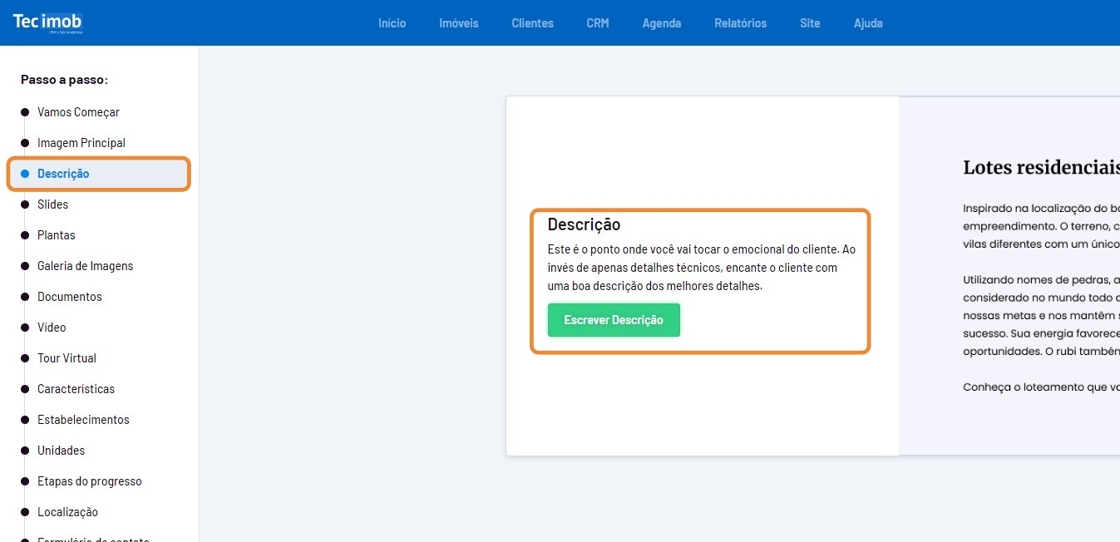The height and width of the screenshot is (542, 1120).
Task: Click the Ajuda menu item
Action: click(x=868, y=23)
